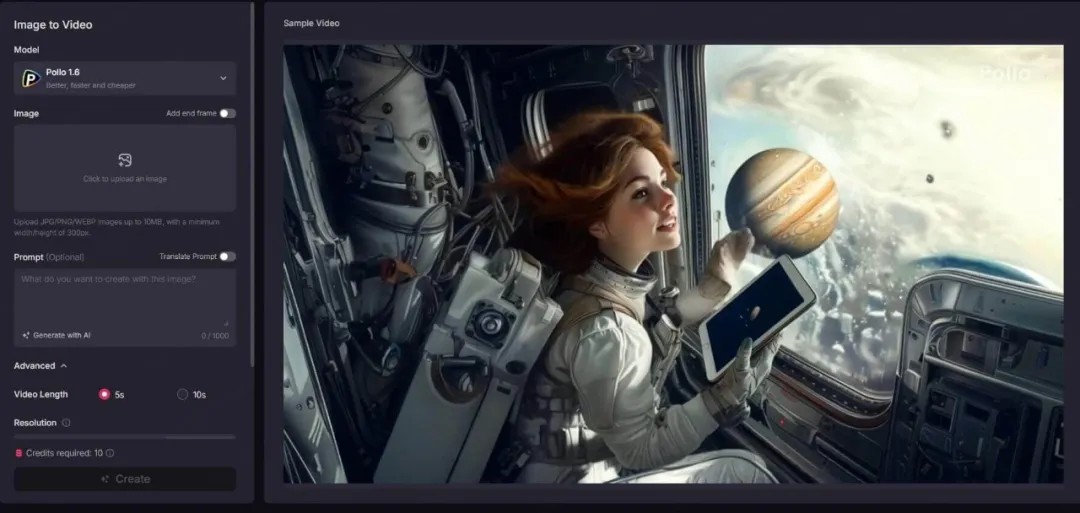Select the 5s video length option
Image resolution: width=1080 pixels, height=513 pixels.
(x=104, y=394)
